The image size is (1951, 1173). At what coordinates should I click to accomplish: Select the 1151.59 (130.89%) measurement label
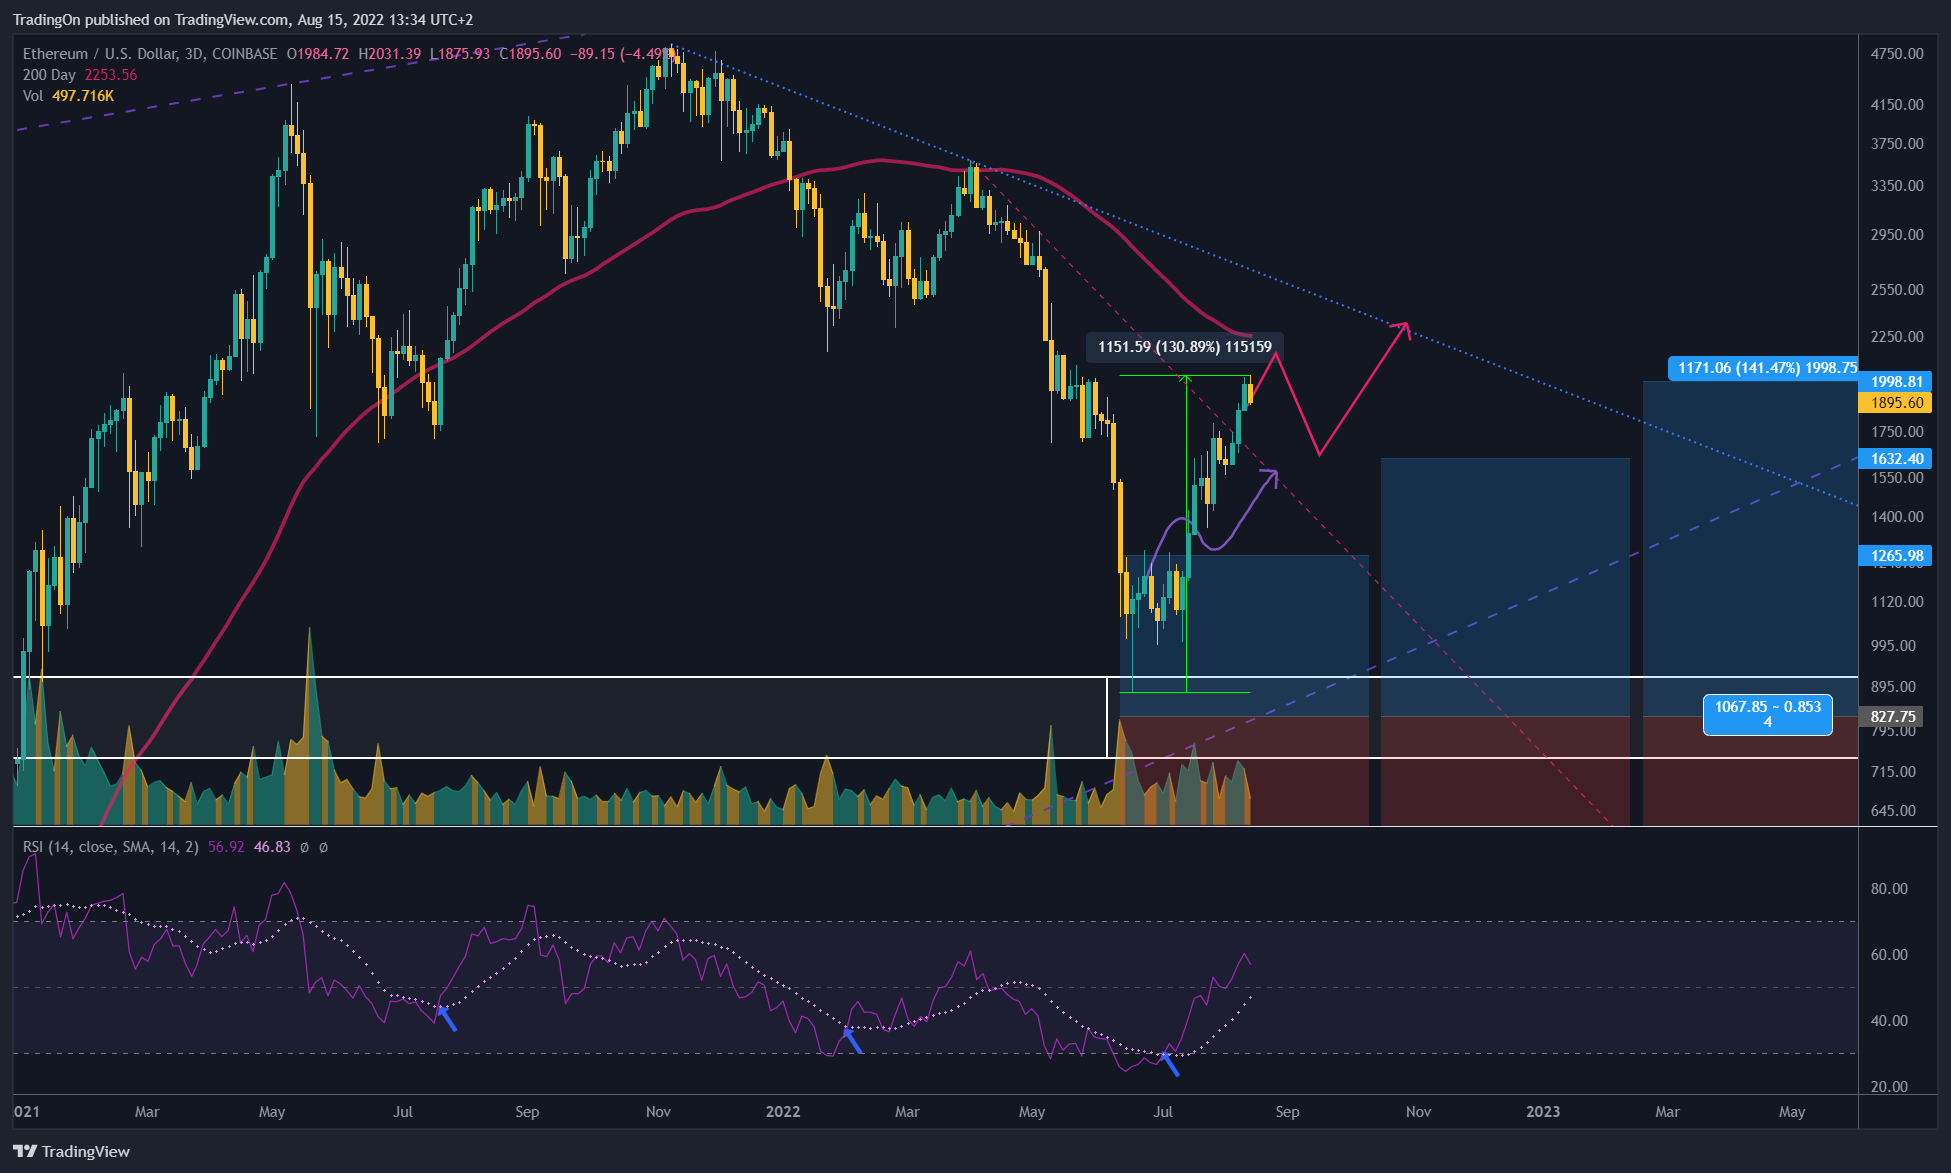click(x=1185, y=347)
